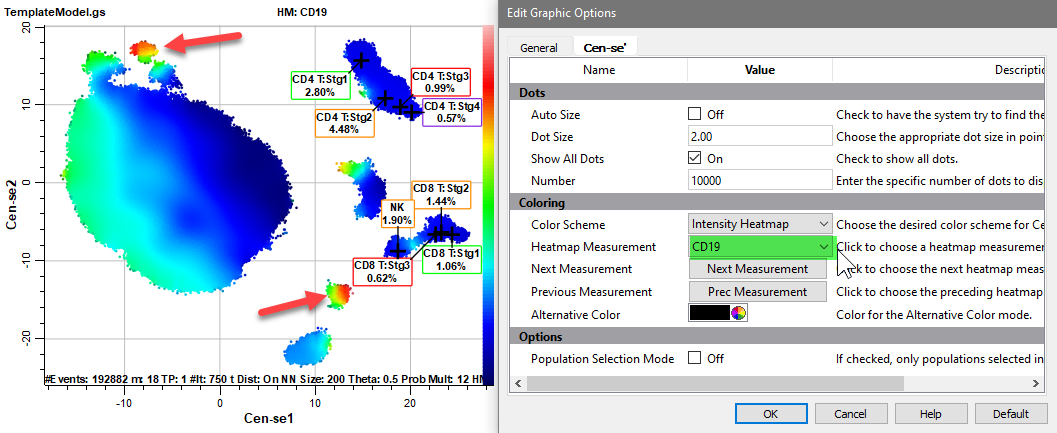Screen dimensions: 1057x433
Task: Open the color wheel picker icon
Action: point(739,314)
